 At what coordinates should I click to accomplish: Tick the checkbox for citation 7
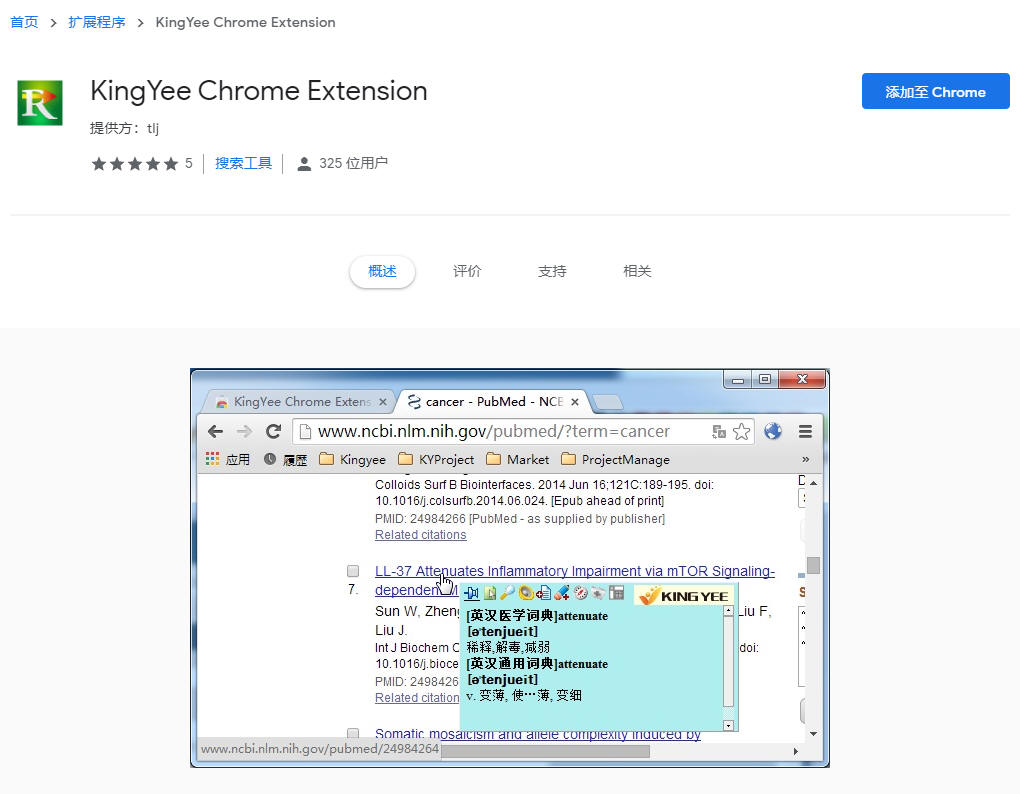tap(353, 571)
